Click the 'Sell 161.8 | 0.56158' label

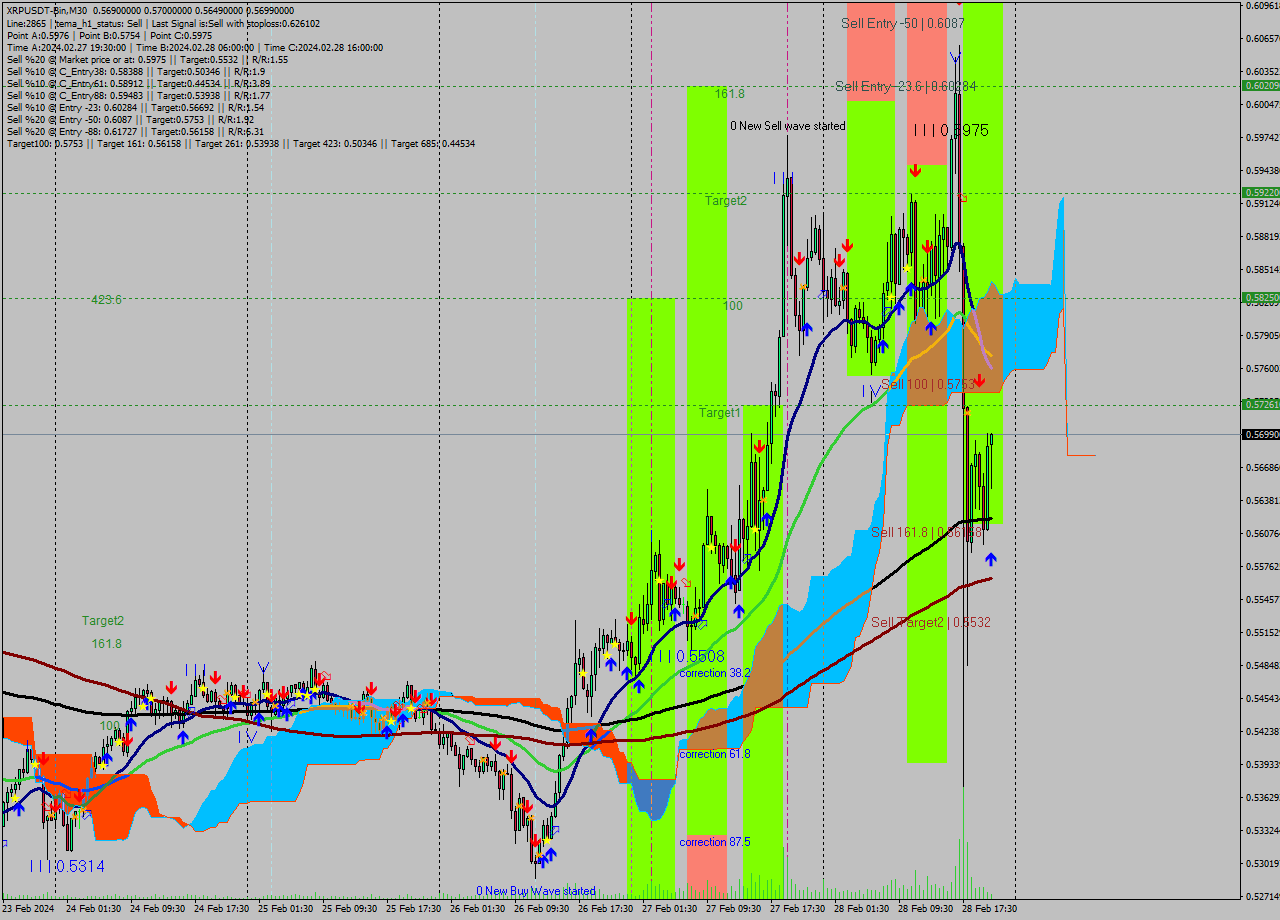(924, 532)
